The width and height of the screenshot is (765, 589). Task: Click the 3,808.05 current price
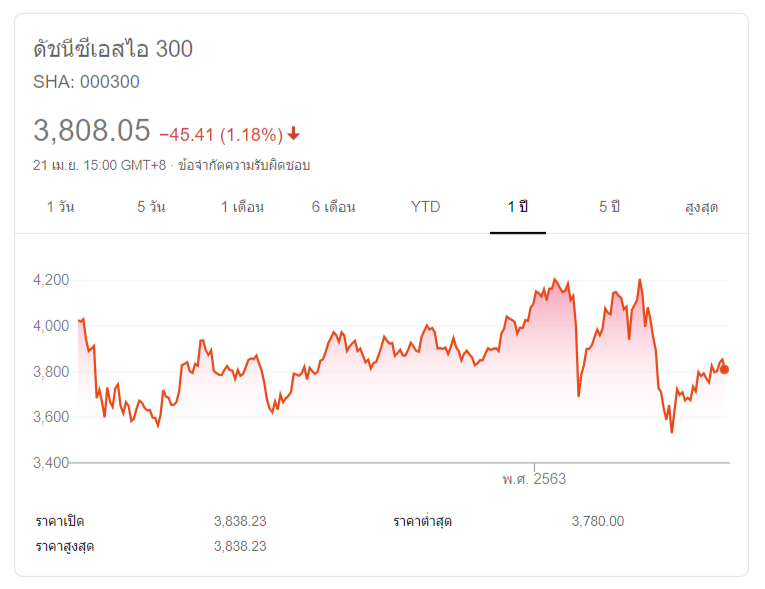pyautogui.click(x=92, y=130)
